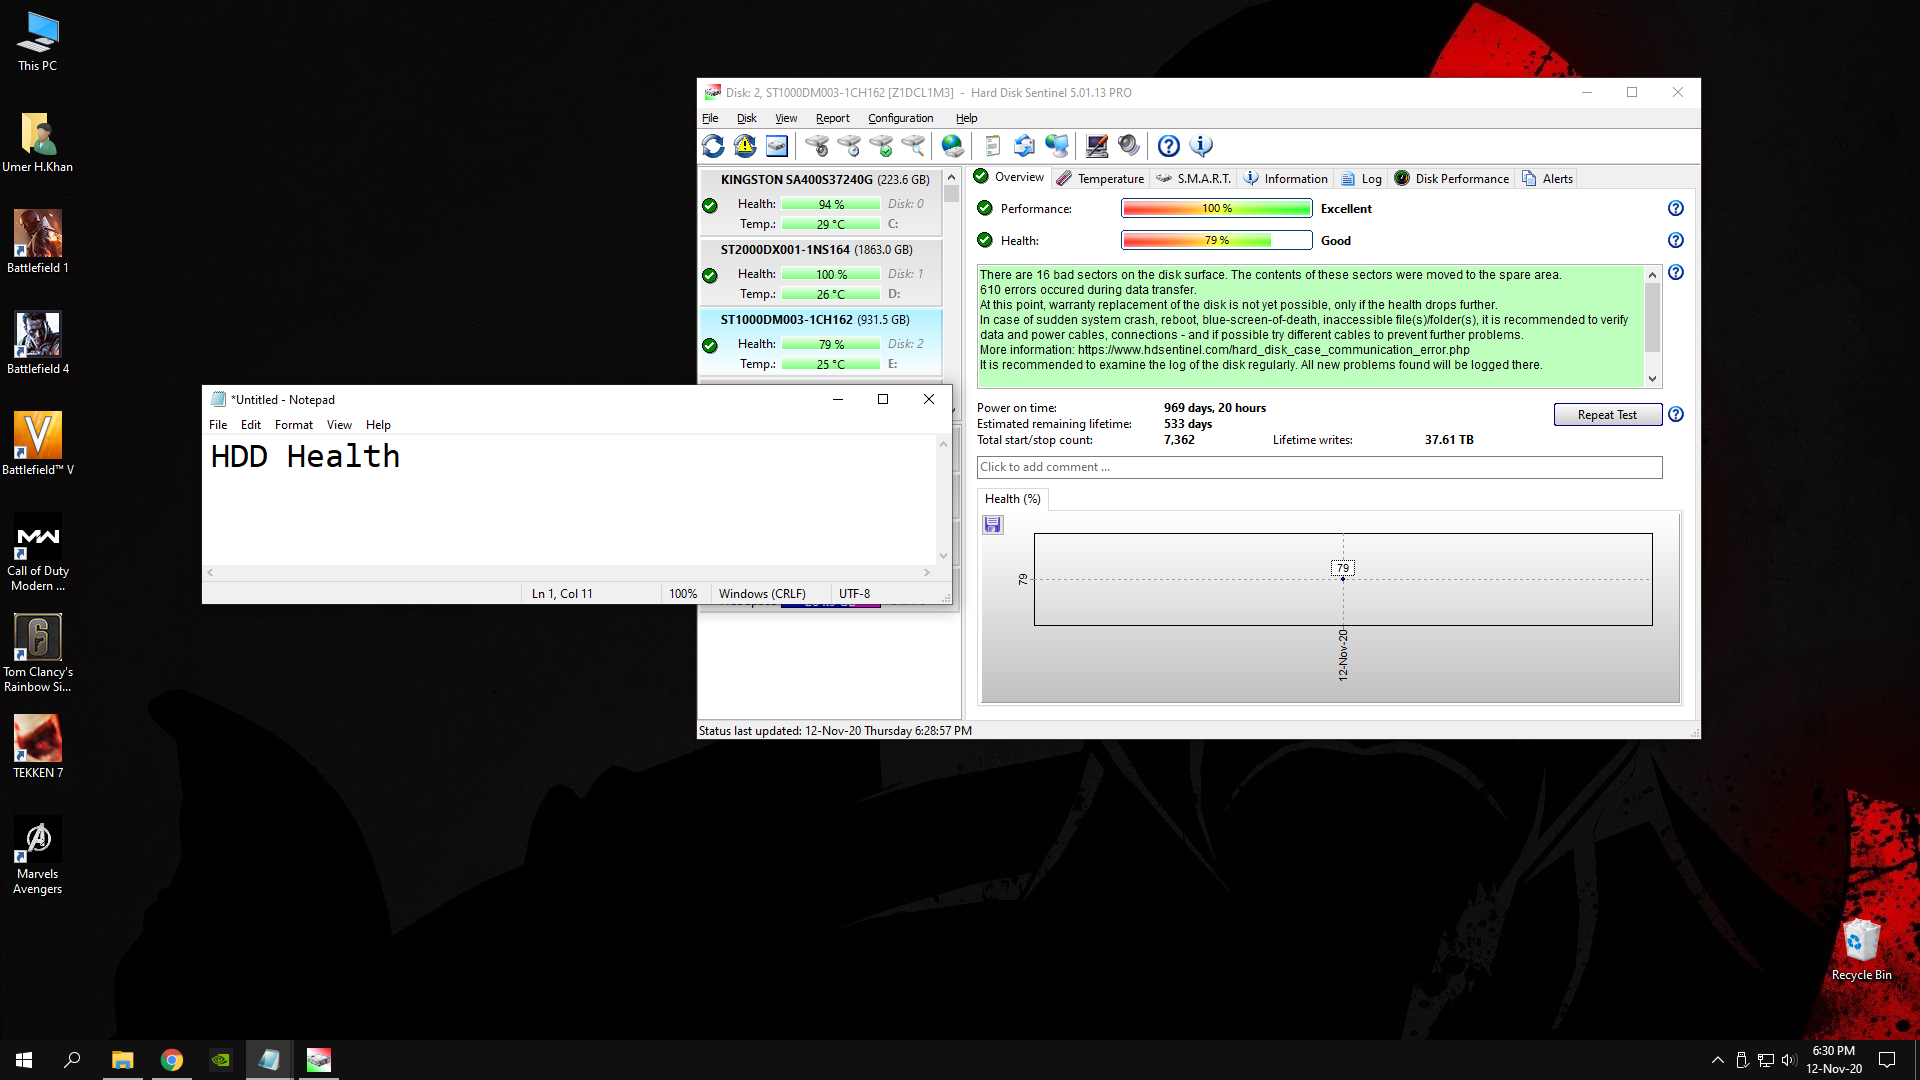
Task: Open the Edit menu in Notepad
Action: click(251, 425)
